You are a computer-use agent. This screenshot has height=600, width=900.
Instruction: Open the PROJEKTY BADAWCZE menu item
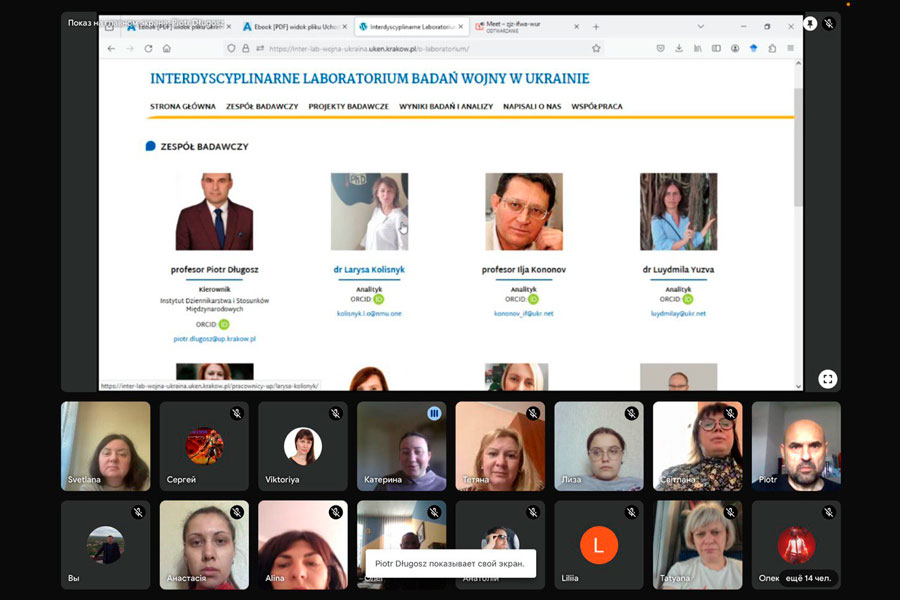pos(348,106)
